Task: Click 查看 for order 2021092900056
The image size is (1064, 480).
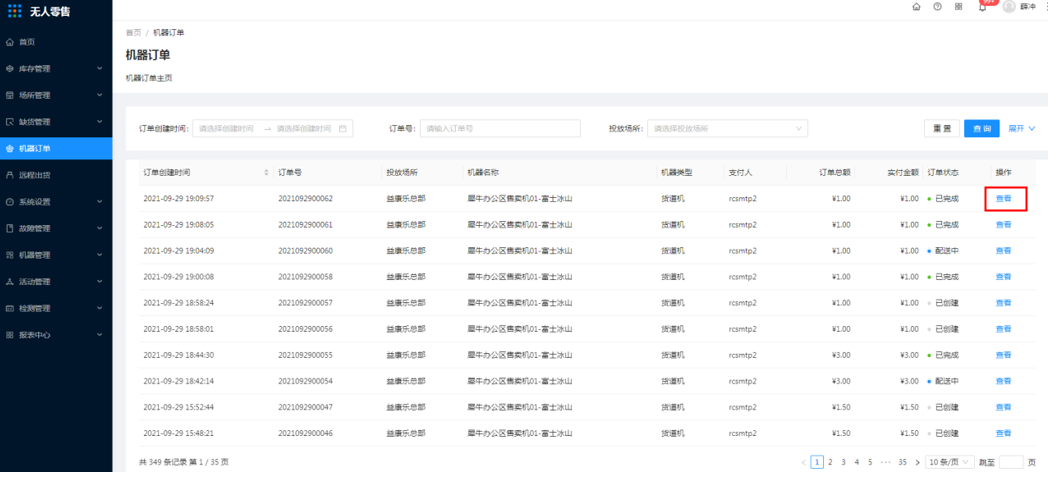Action: [x=1004, y=329]
